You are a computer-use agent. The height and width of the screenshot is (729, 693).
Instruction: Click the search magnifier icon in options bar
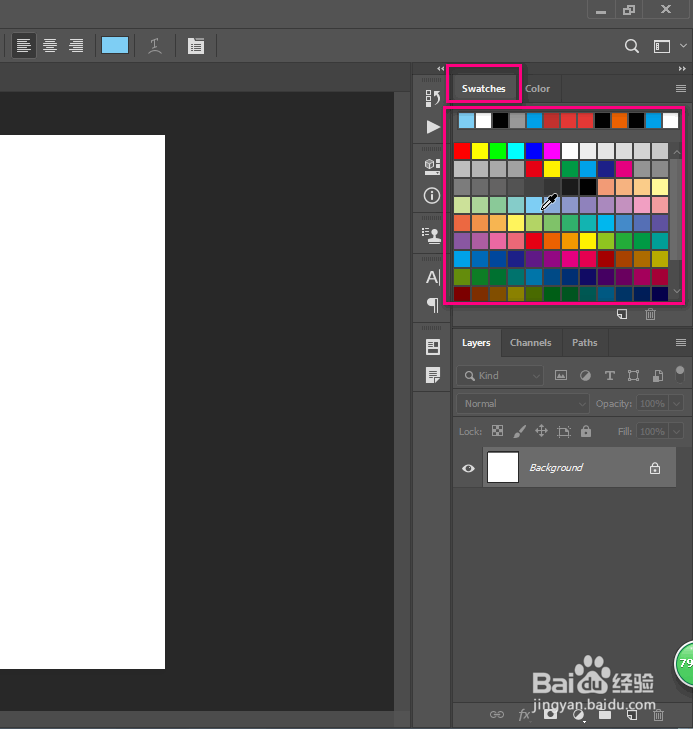point(632,46)
